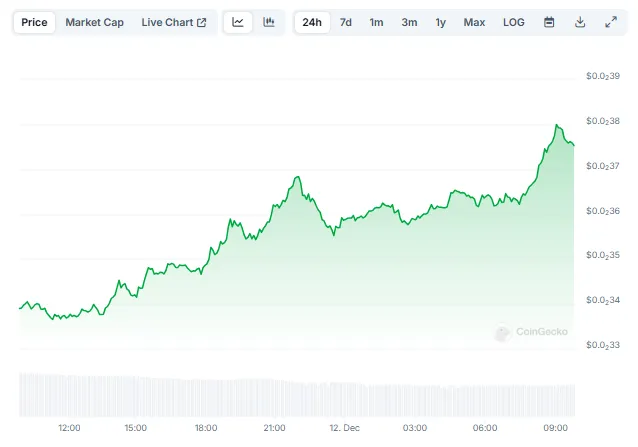Screen dimensions: 638x447
Task: Click the 12. Dec date axis label
Action: coord(343,428)
